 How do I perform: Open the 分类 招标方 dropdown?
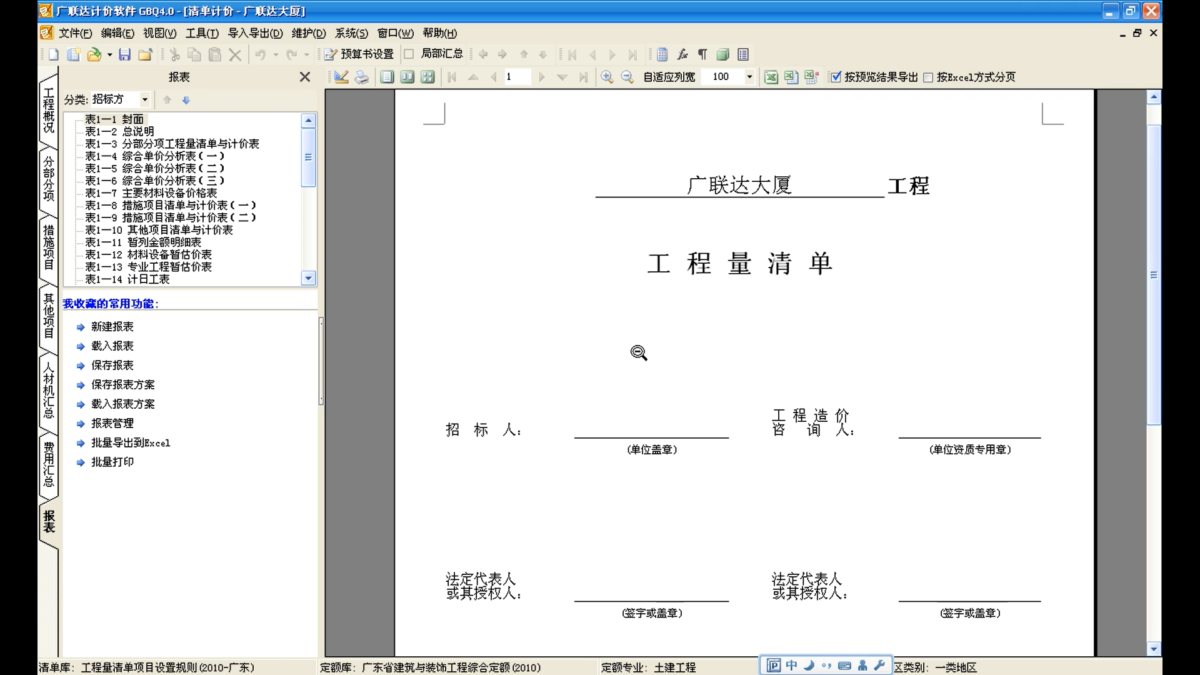145,100
